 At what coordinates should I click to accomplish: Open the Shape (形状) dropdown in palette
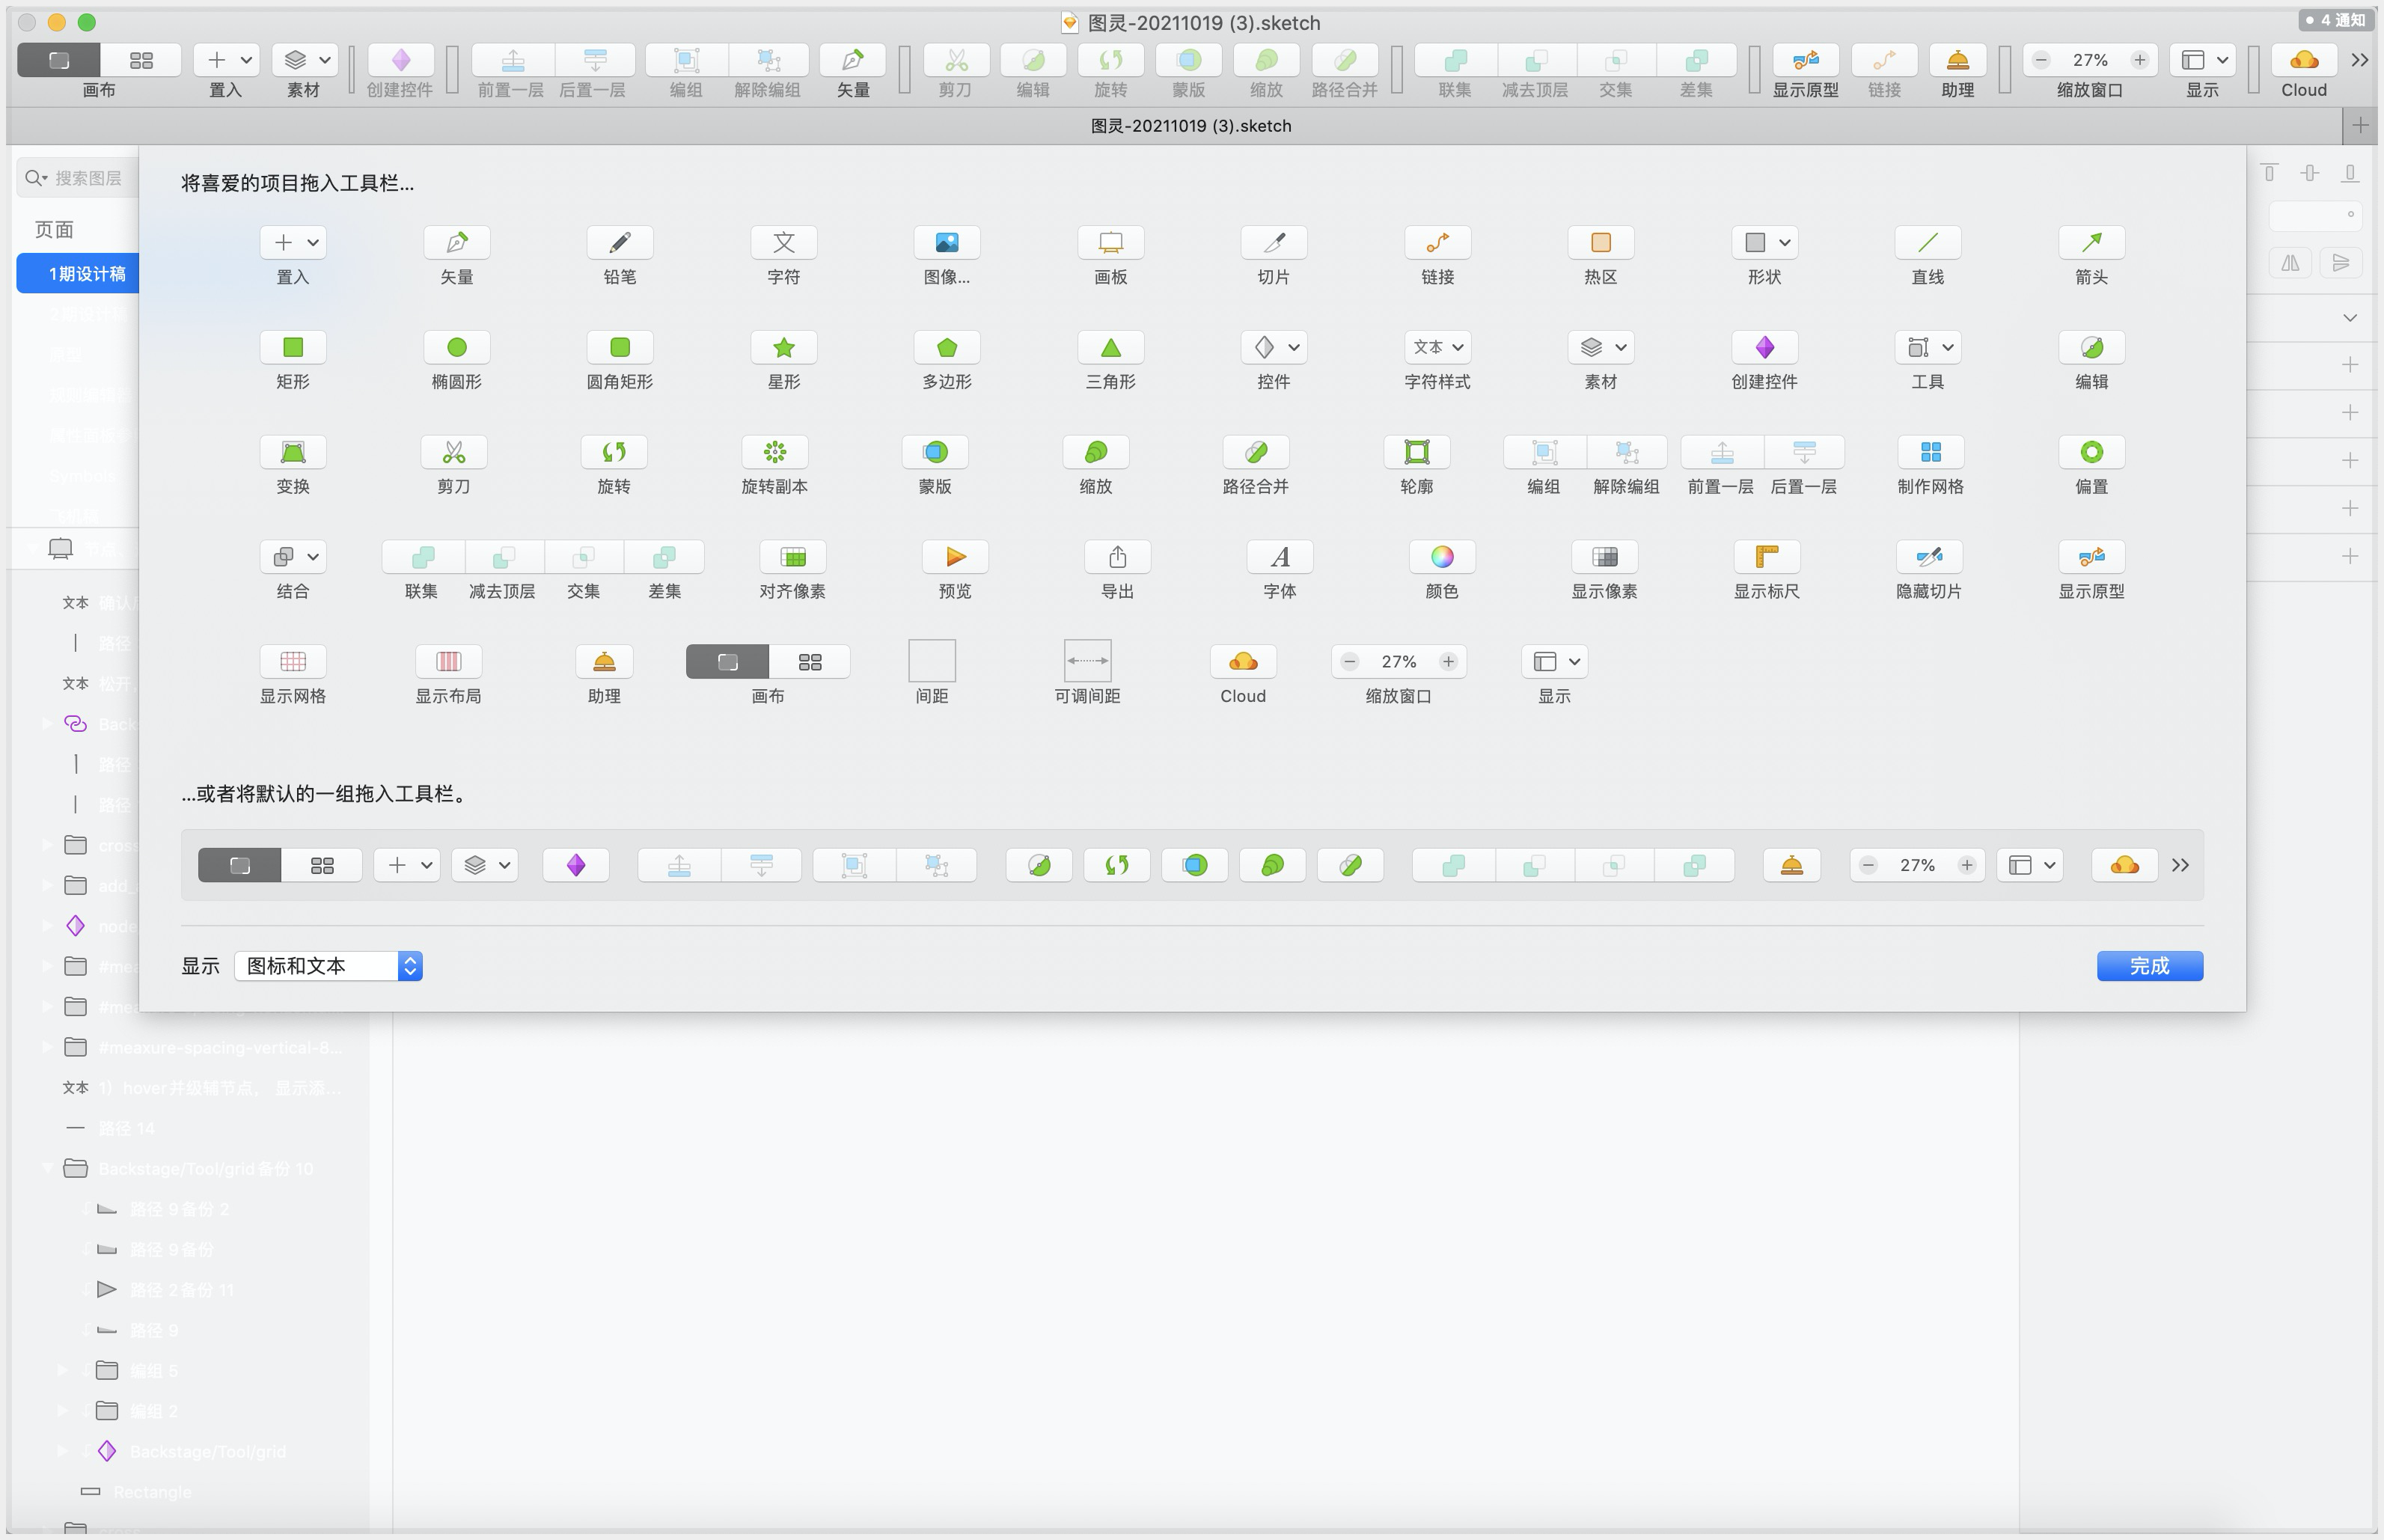coord(1765,243)
